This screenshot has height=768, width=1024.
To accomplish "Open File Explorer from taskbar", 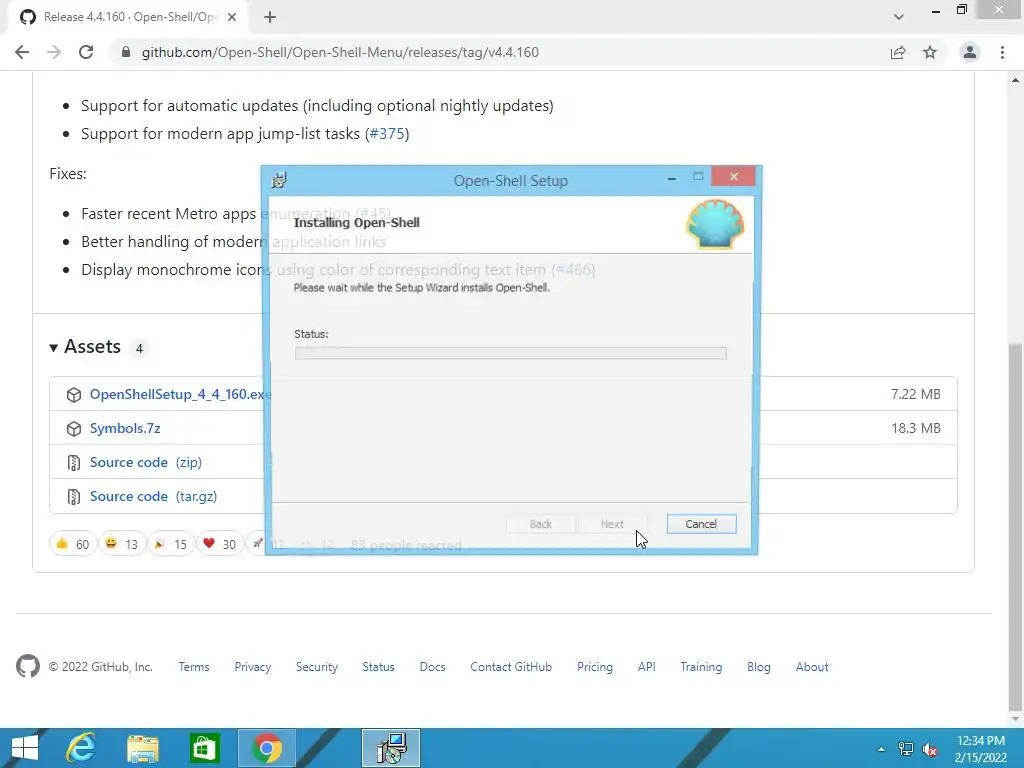I will 143,748.
